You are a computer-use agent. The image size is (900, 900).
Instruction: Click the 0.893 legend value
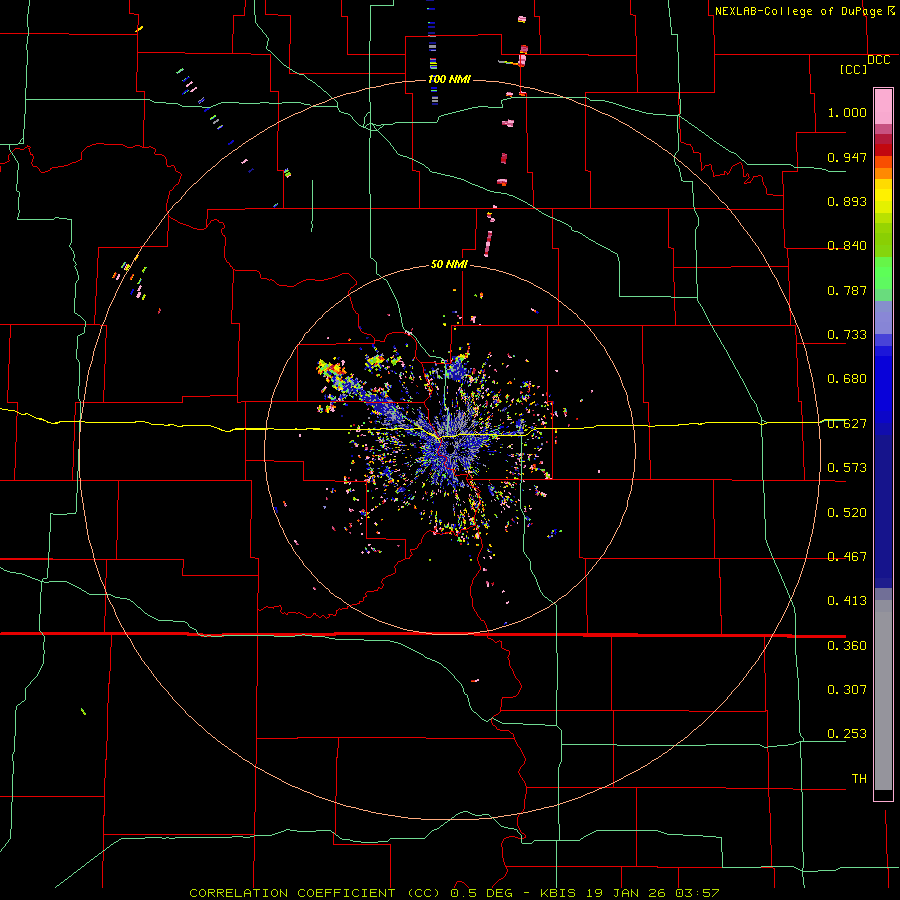click(x=847, y=201)
